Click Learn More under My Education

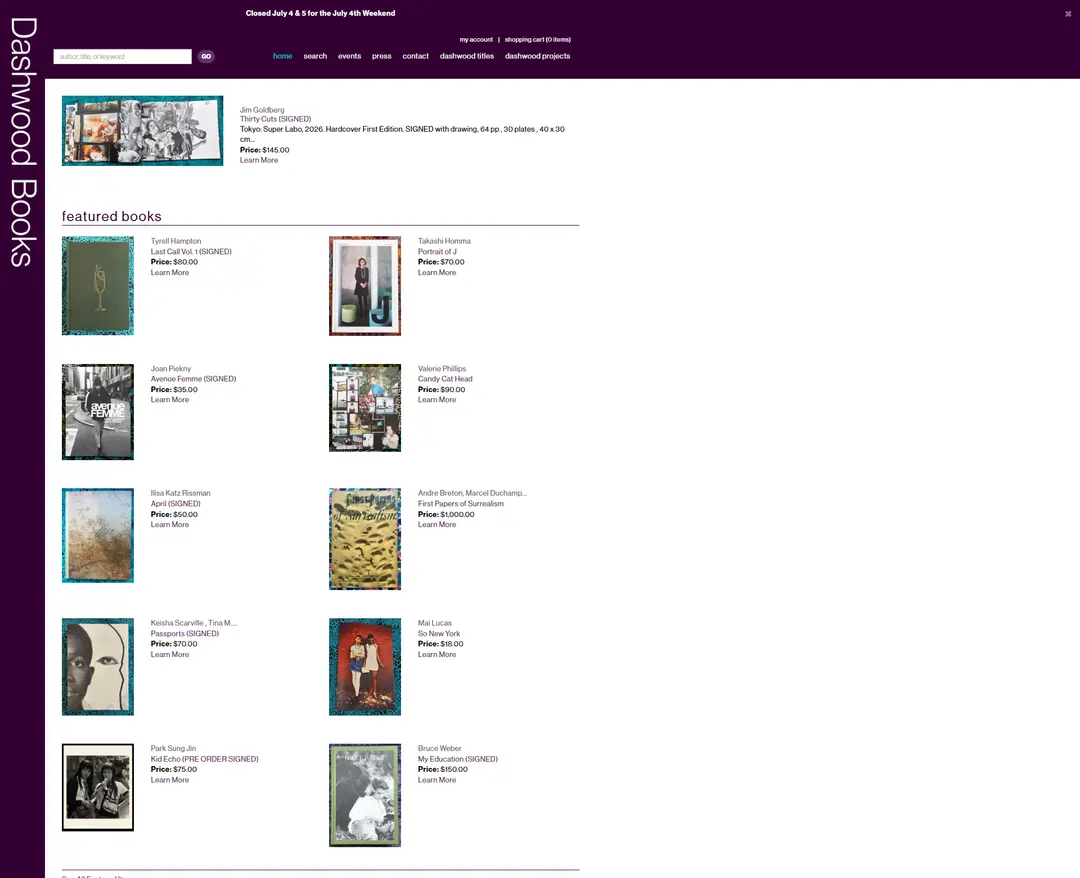[437, 780]
